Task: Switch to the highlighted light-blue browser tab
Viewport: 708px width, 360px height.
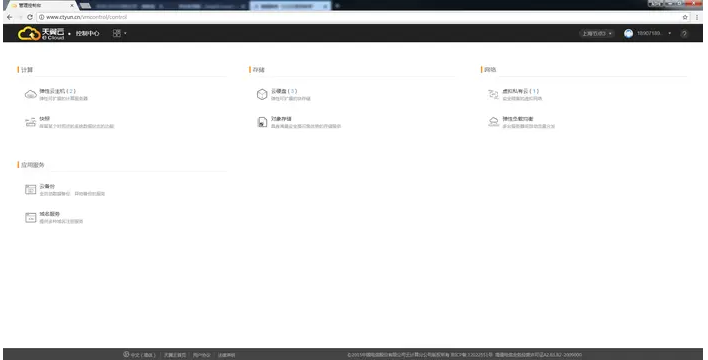Action: 290,6
